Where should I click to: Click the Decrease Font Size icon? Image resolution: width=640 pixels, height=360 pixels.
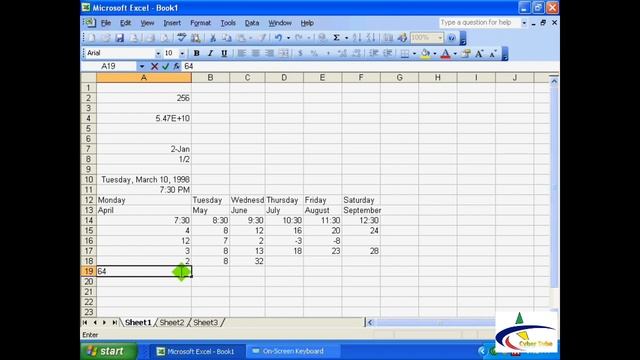click(493, 53)
